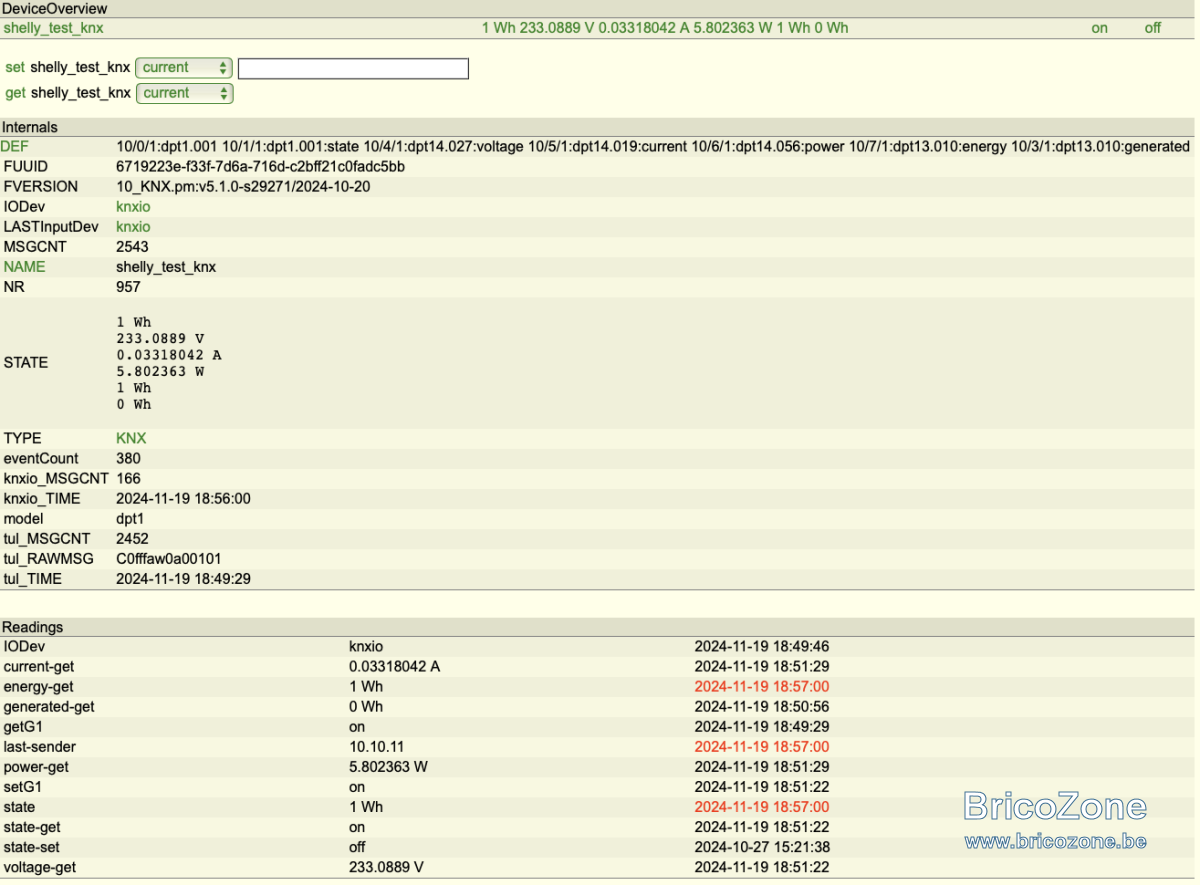Click the voltage-get value 233.0889 V
The height and width of the screenshot is (885, 1200).
tap(386, 867)
